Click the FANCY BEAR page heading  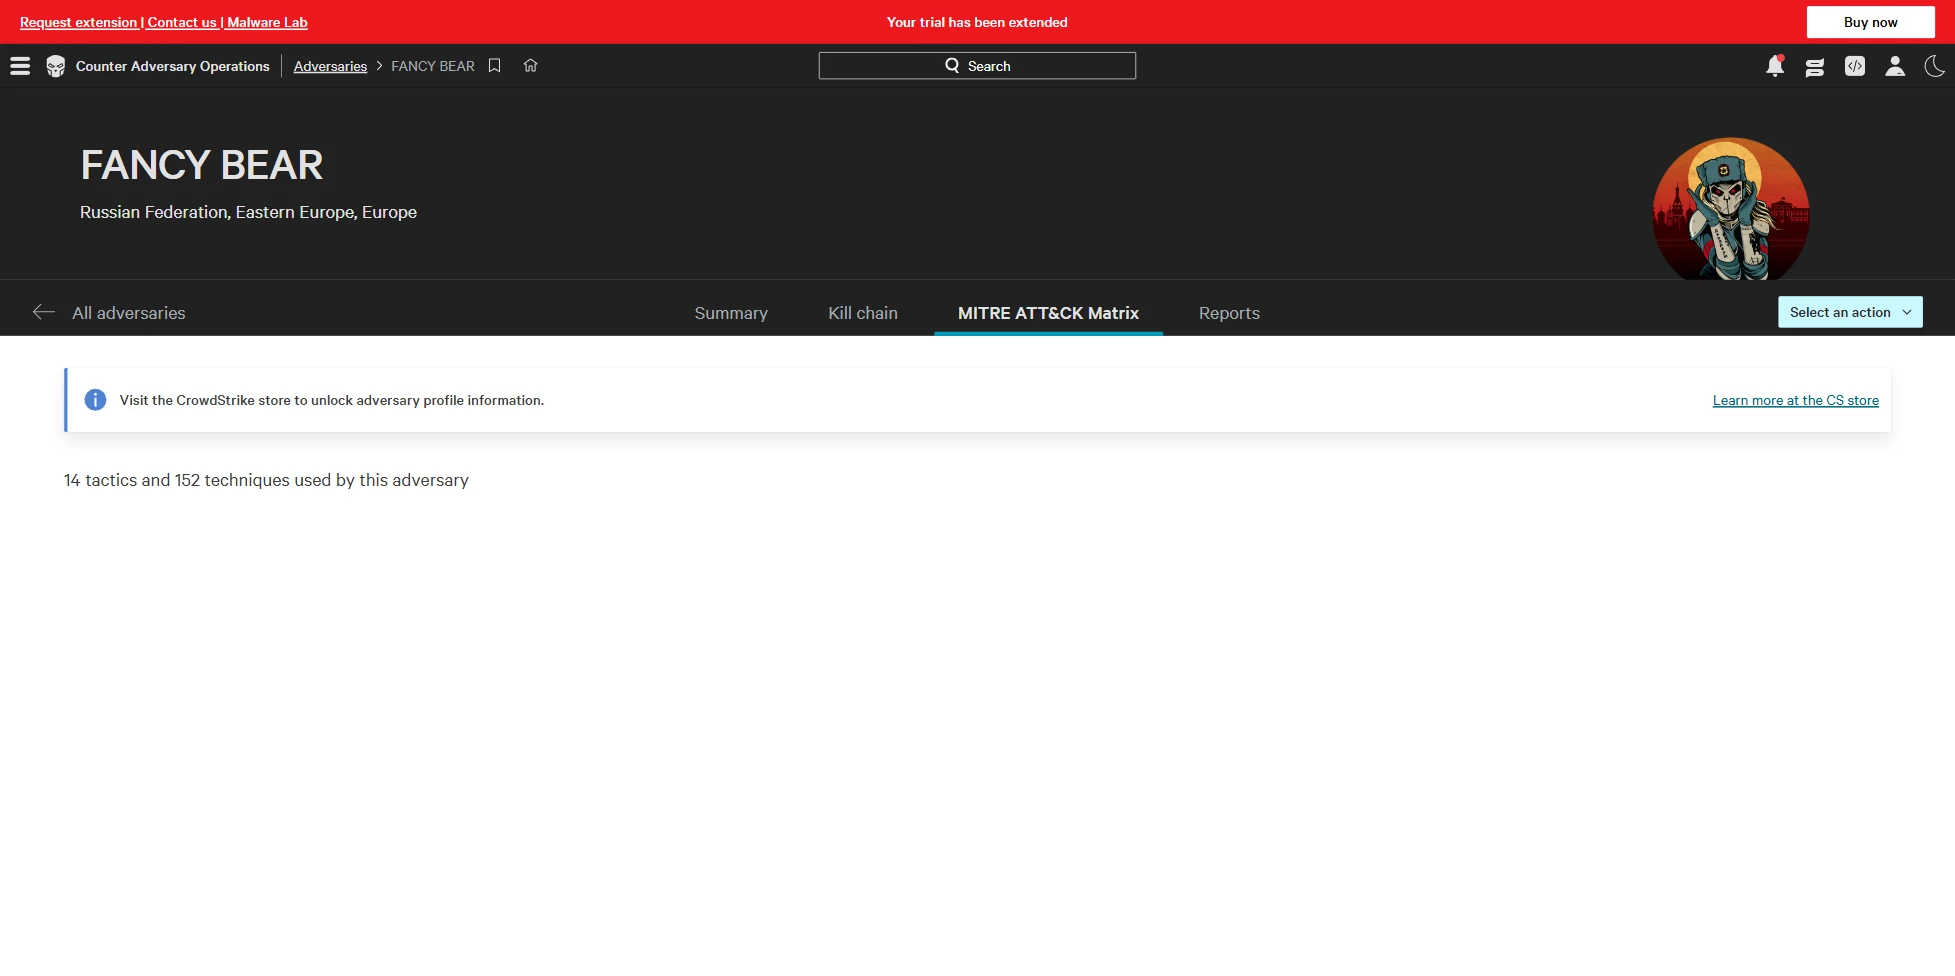coord(202,165)
